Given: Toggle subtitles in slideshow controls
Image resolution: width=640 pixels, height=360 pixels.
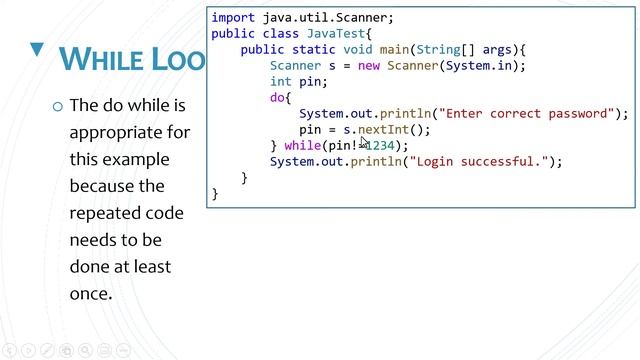Looking at the screenshot, I should pos(104,350).
